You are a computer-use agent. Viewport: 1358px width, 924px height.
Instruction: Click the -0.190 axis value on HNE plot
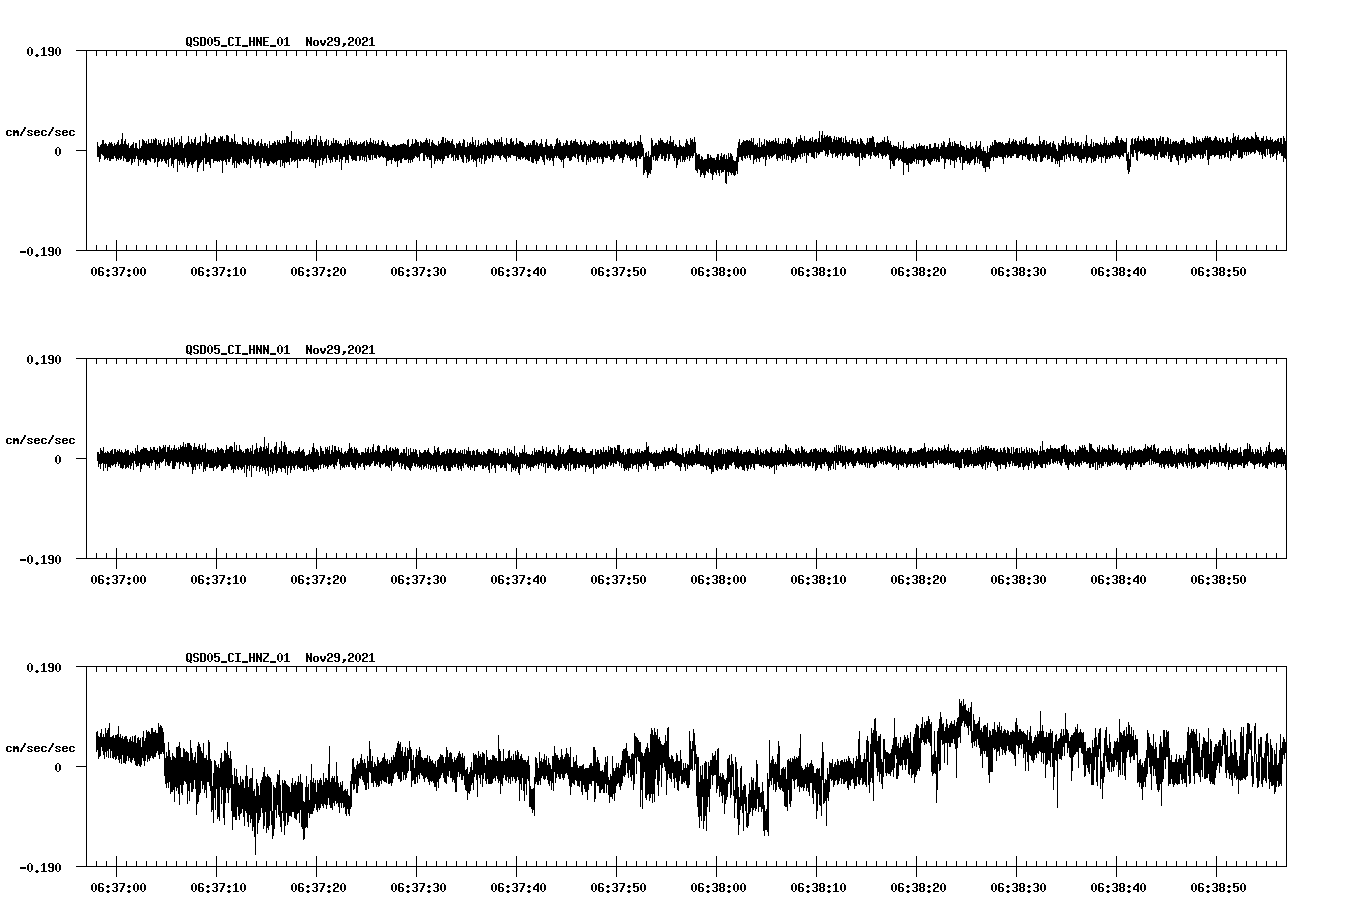click(x=40, y=251)
